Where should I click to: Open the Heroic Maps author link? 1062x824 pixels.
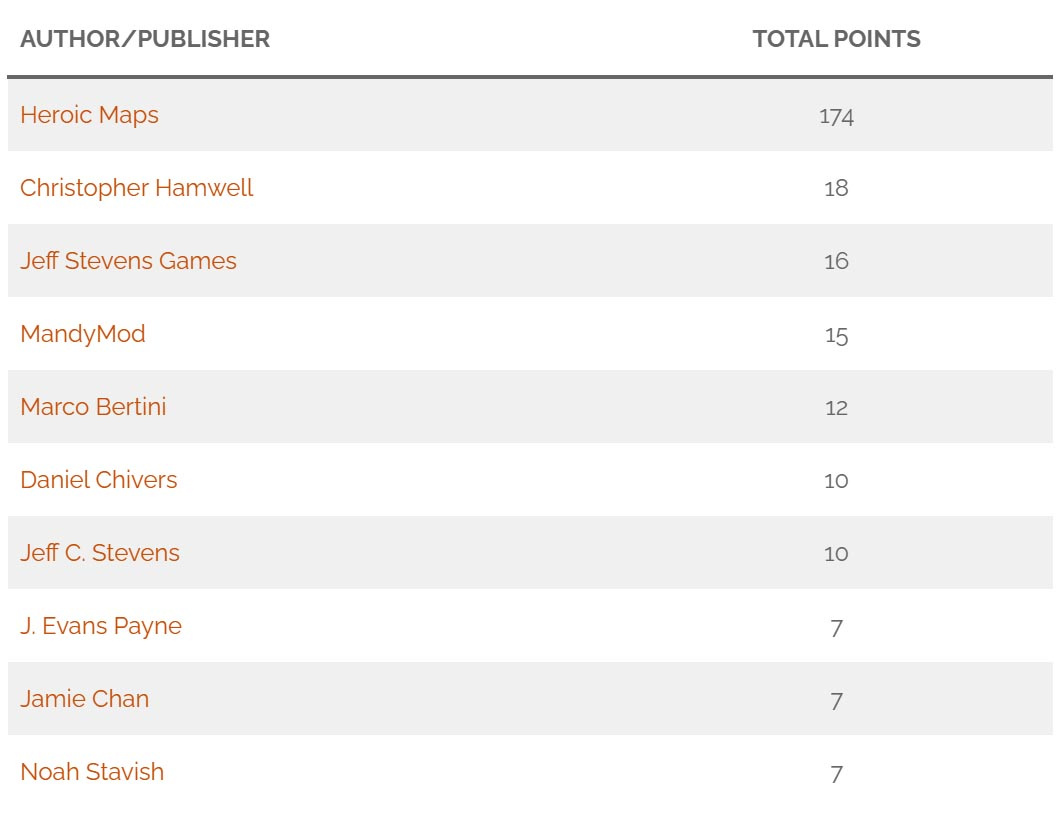click(89, 115)
